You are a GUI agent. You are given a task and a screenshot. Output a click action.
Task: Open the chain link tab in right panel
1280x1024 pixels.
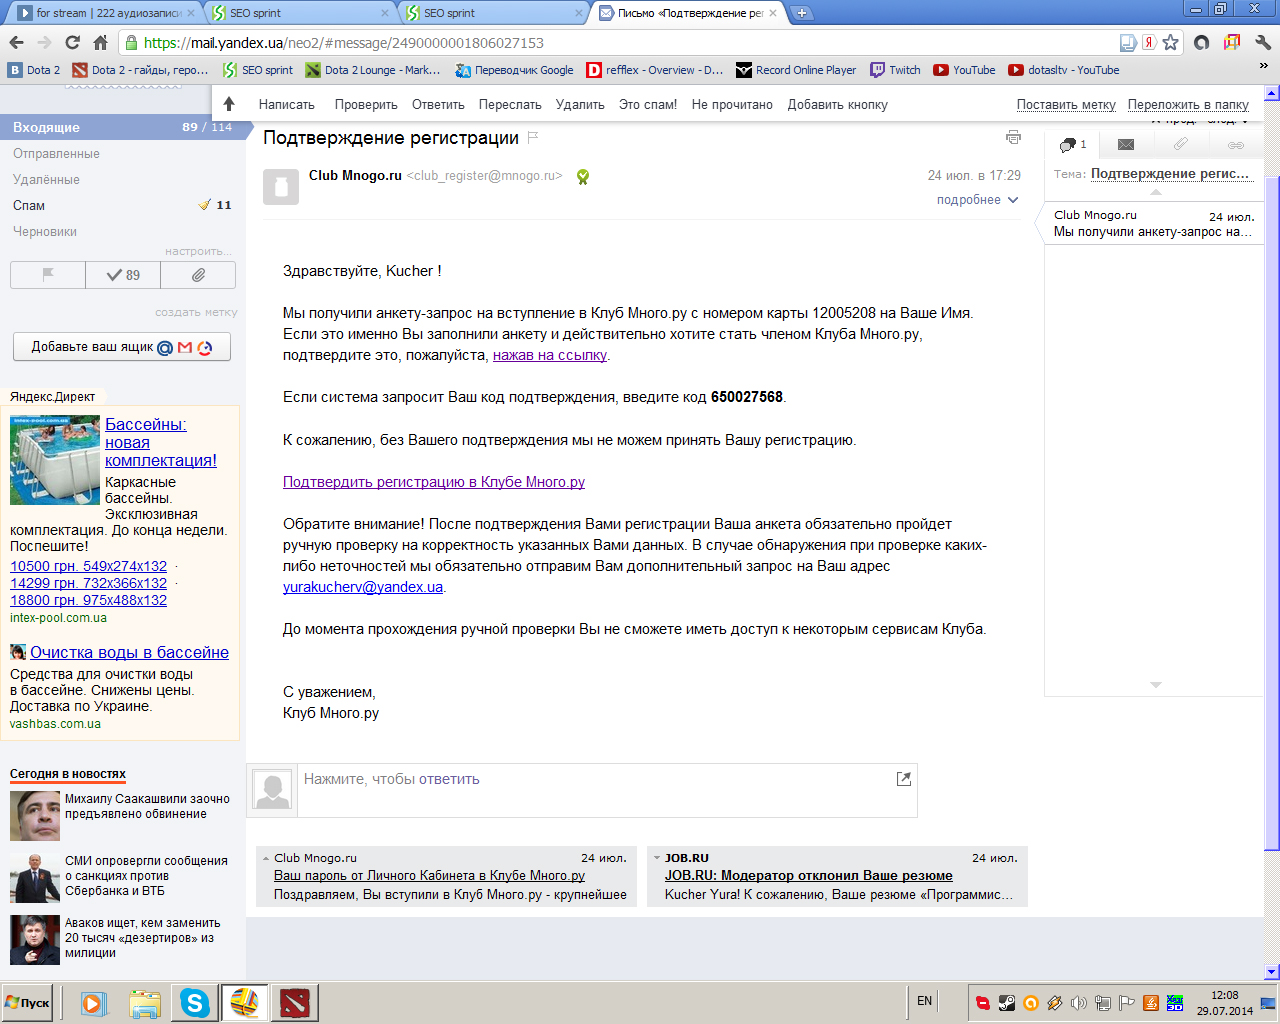click(1236, 145)
